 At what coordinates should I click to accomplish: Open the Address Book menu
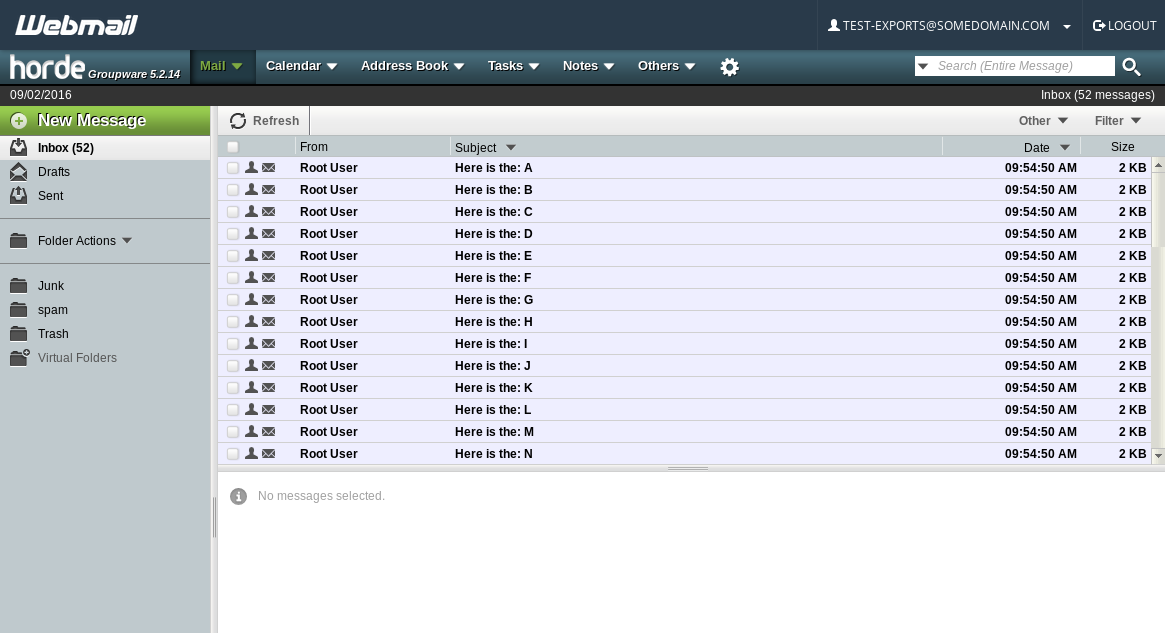point(412,66)
